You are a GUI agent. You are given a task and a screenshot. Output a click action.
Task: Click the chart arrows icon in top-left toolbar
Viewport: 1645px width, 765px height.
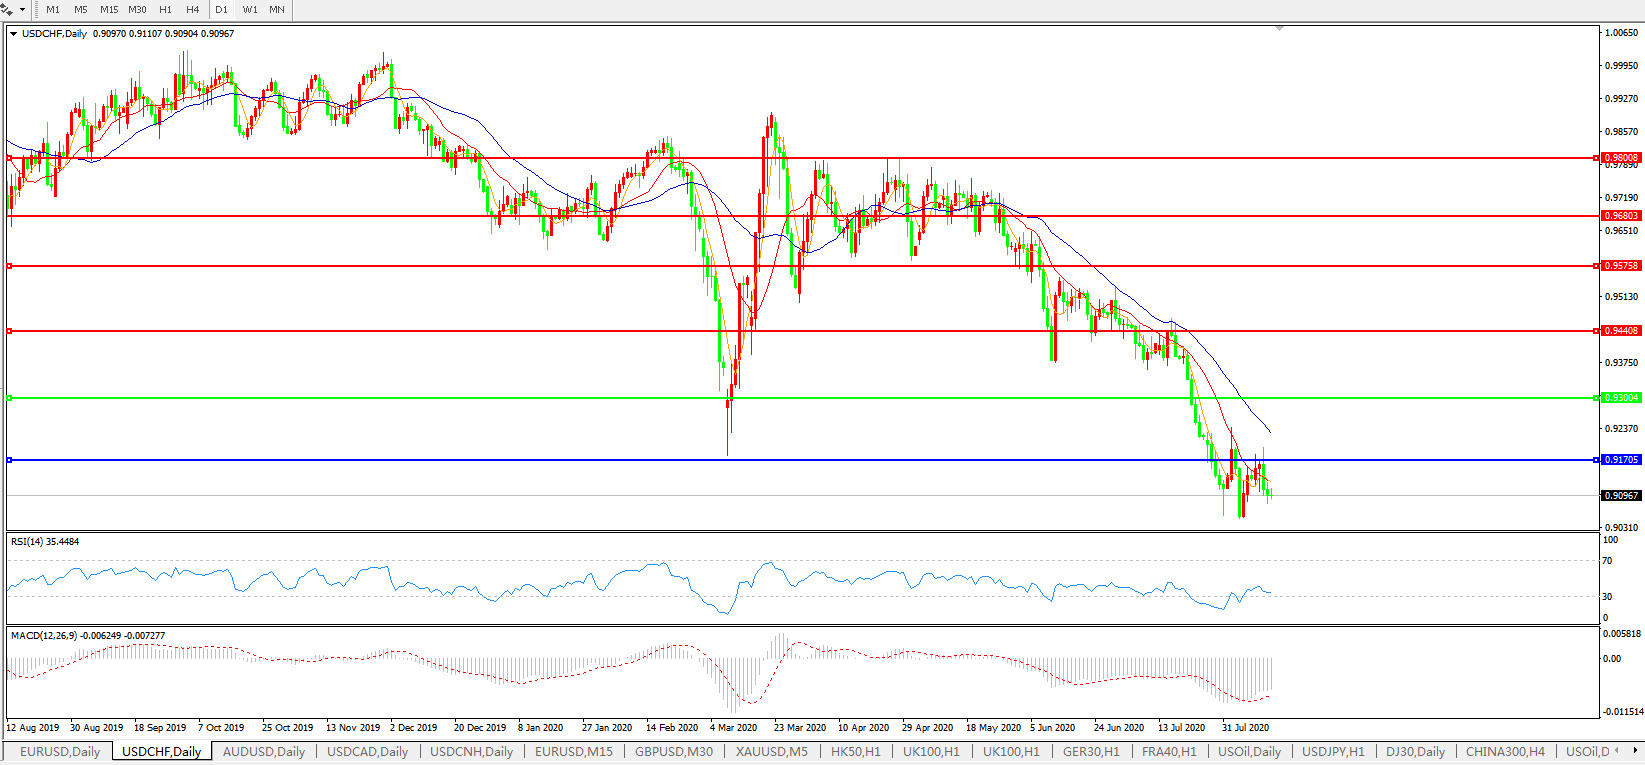tap(7, 9)
